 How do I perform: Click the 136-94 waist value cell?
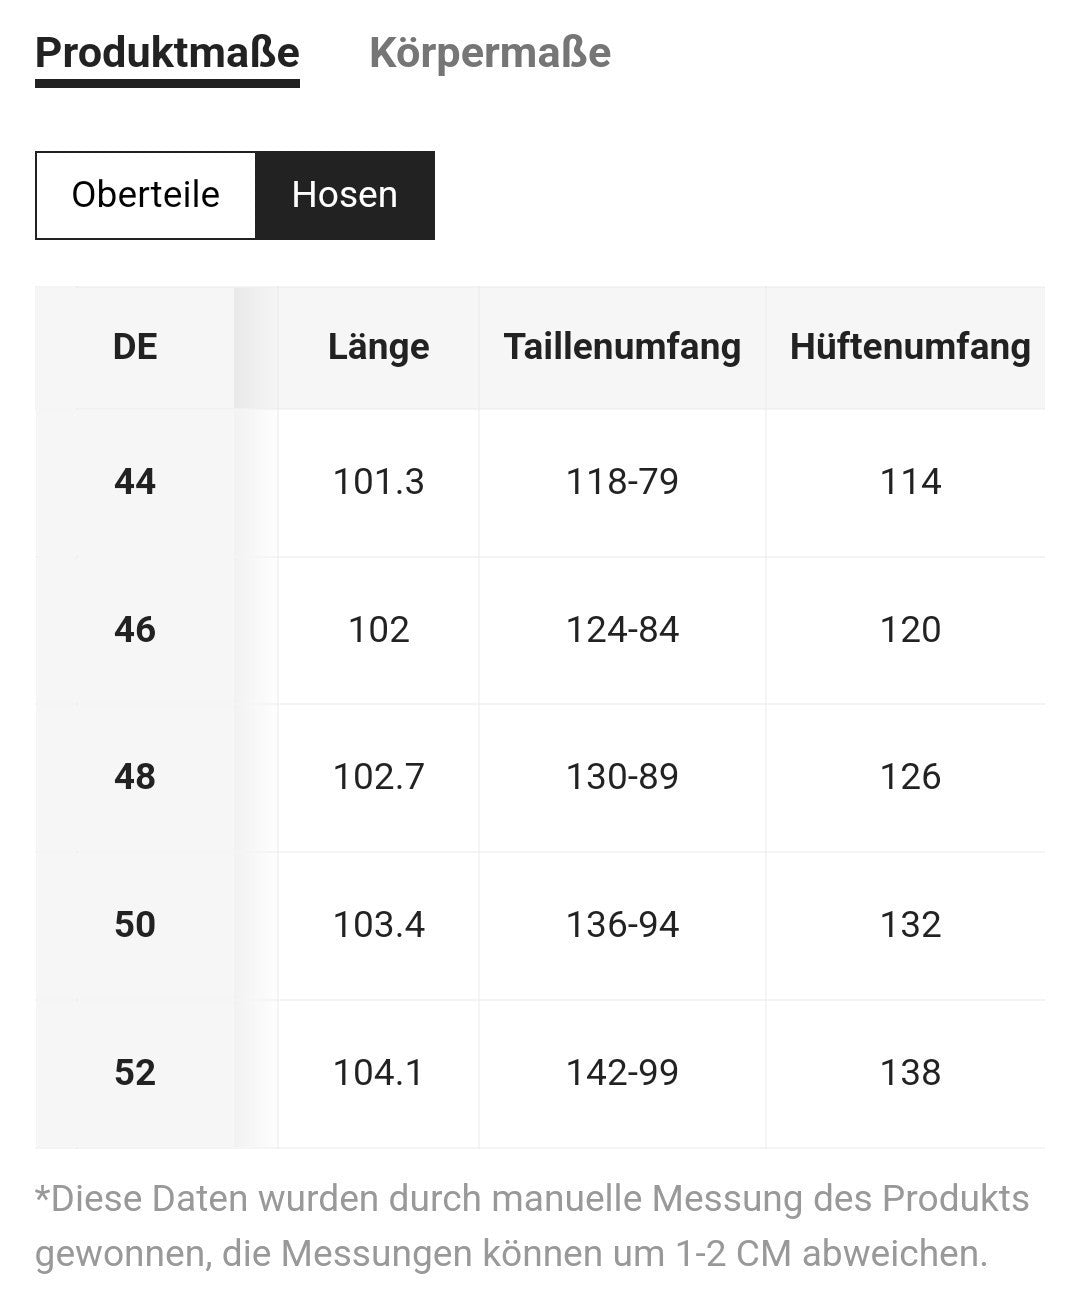click(x=622, y=925)
